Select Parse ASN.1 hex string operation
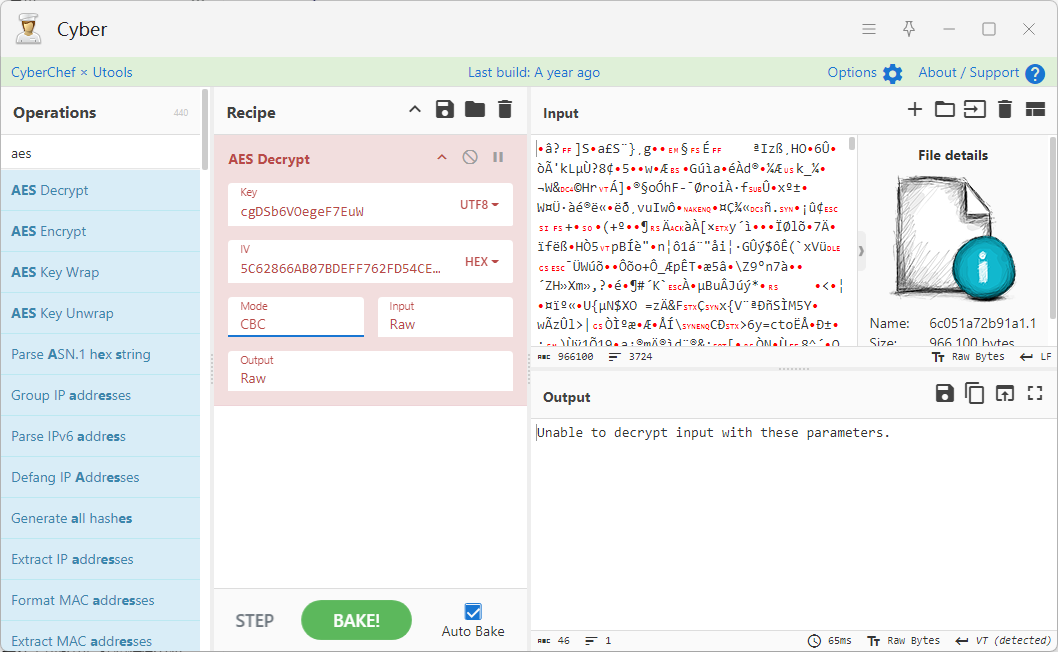1058x652 pixels. click(x=101, y=354)
